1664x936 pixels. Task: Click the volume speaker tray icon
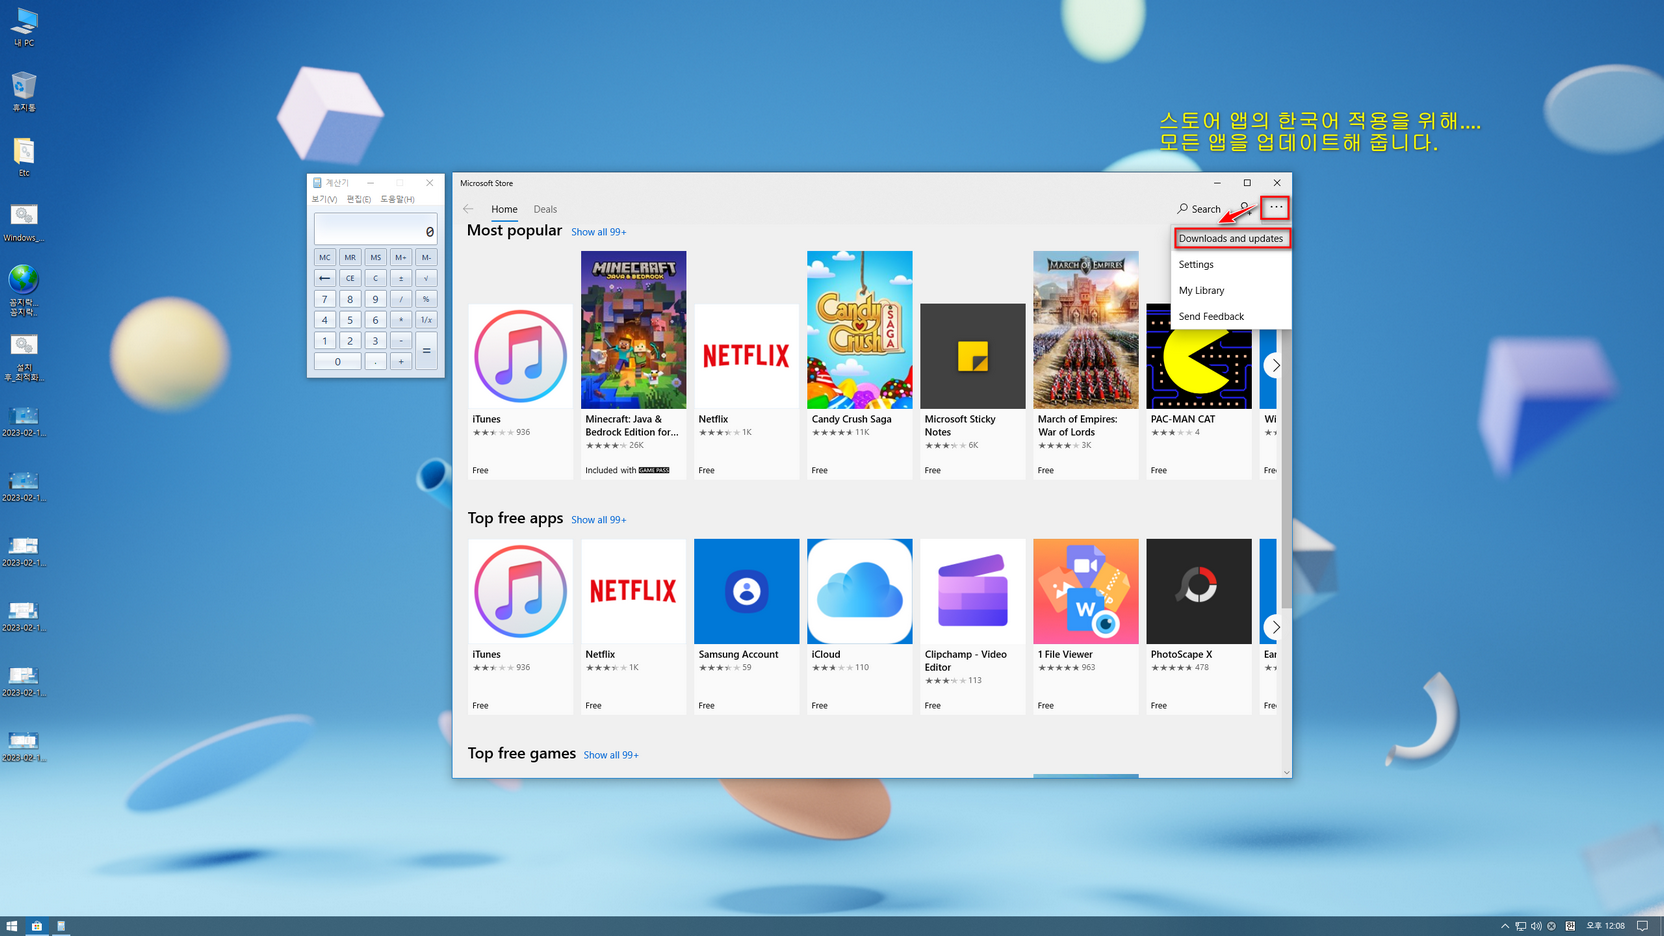click(1536, 926)
